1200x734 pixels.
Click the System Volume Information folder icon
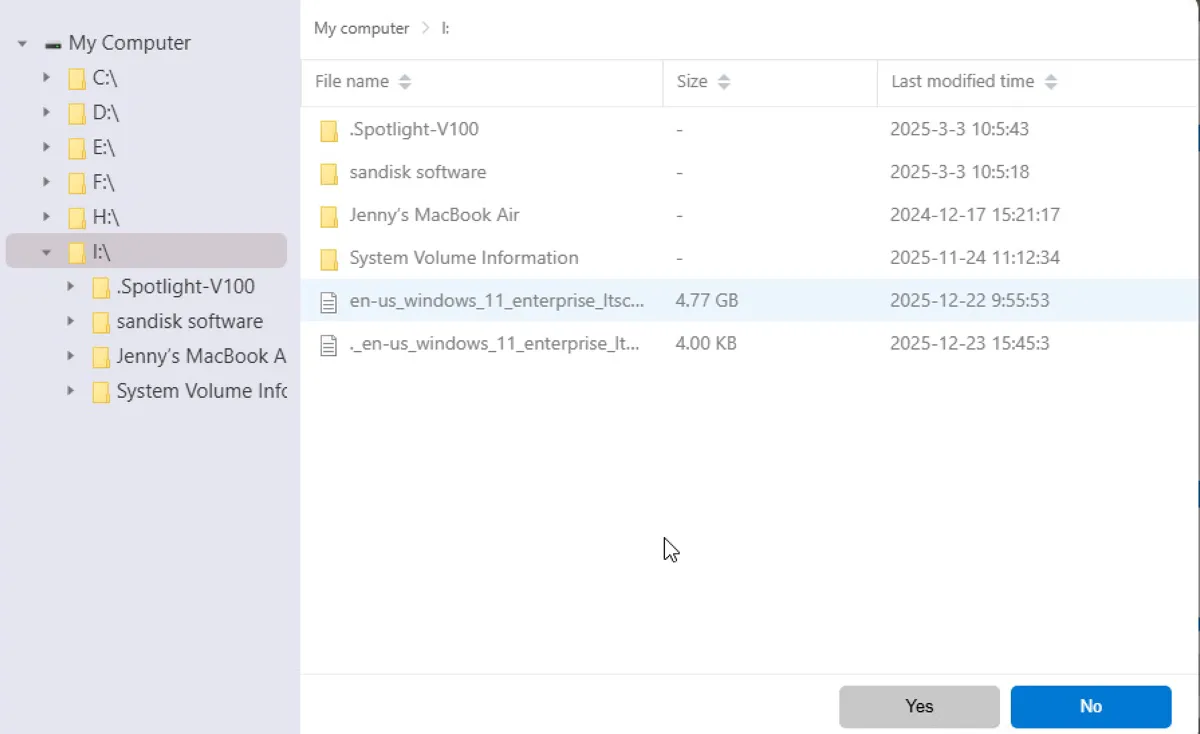[329, 257]
